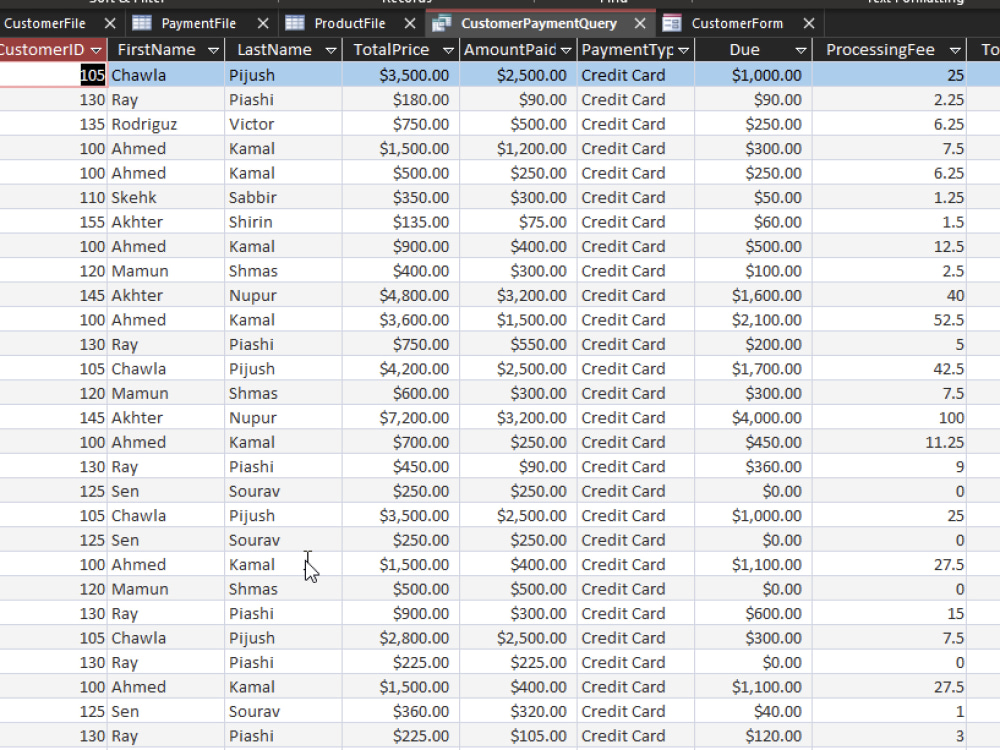
Task: Select the FirstName column header
Action: 166,50
